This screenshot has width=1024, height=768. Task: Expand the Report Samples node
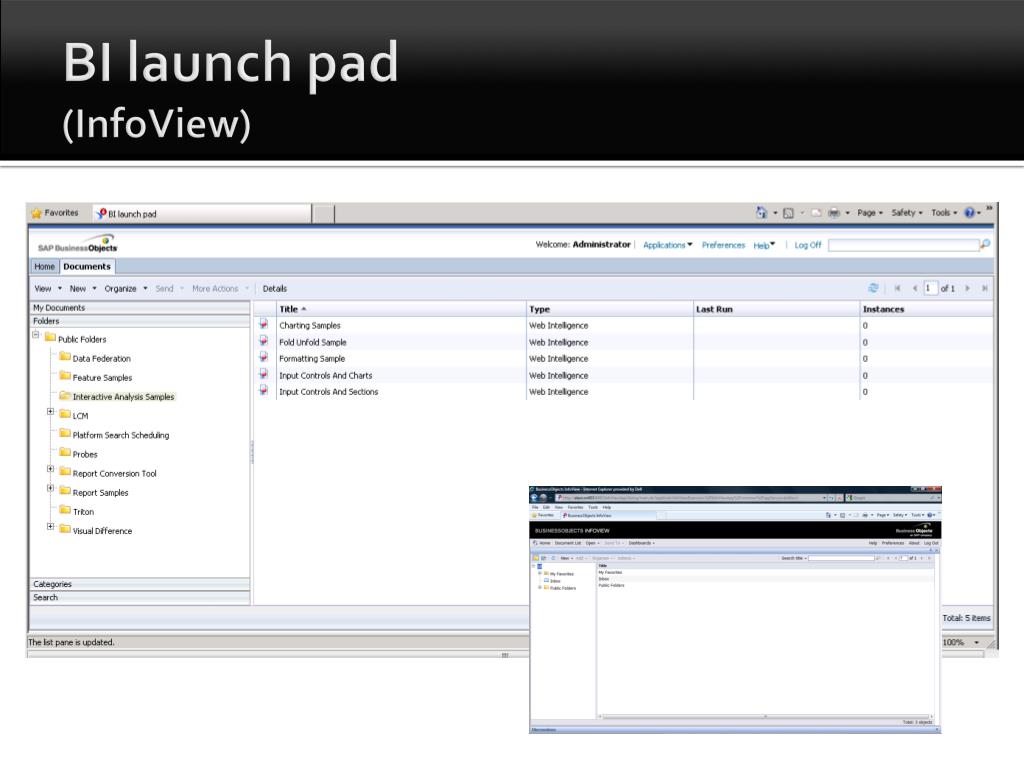(50, 488)
